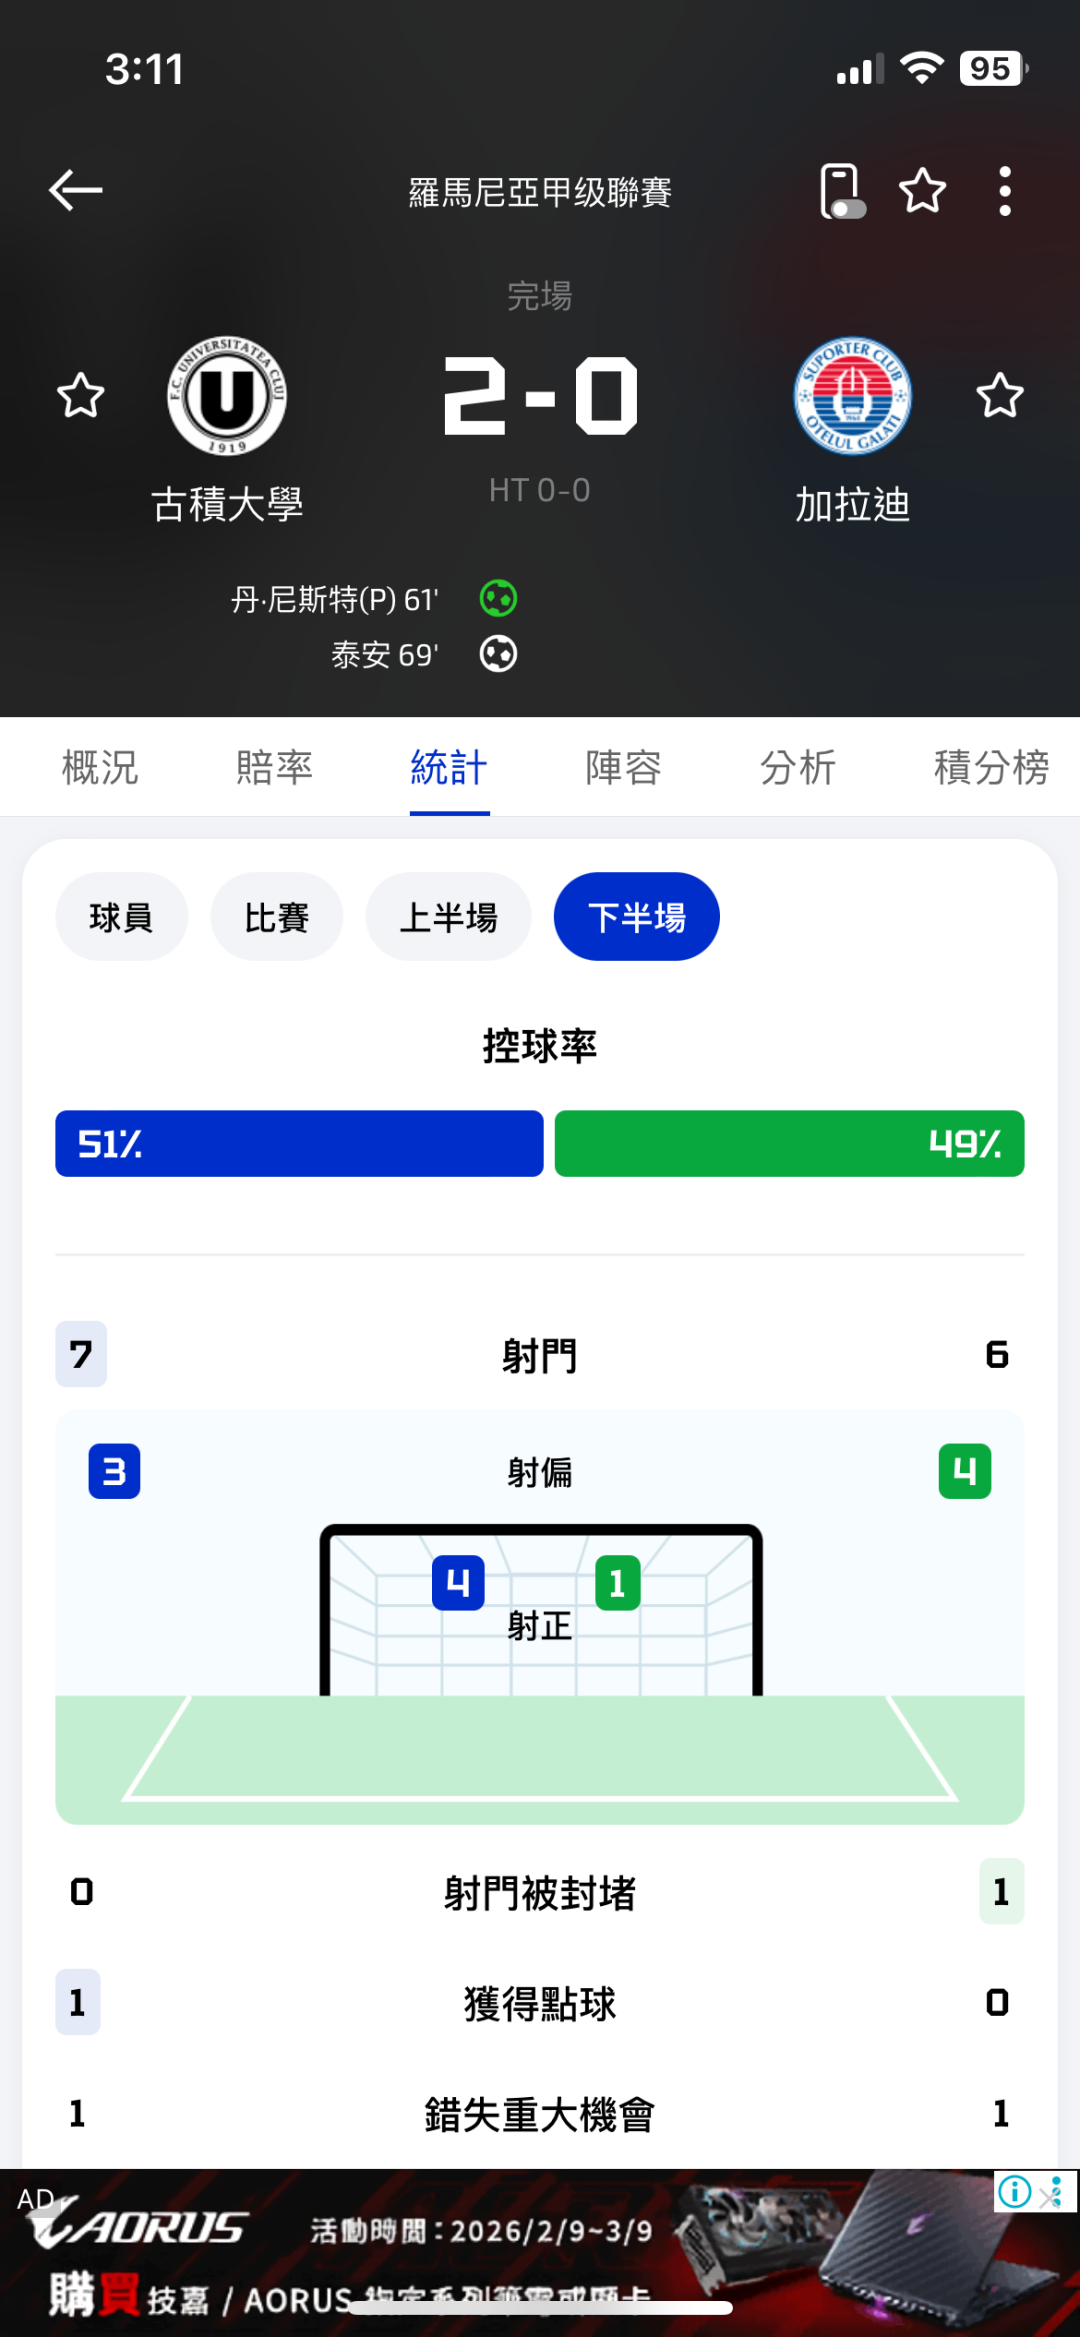Viewport: 1080px width, 2337px height.
Task: Tap the ad info icon
Action: (x=1014, y=2193)
